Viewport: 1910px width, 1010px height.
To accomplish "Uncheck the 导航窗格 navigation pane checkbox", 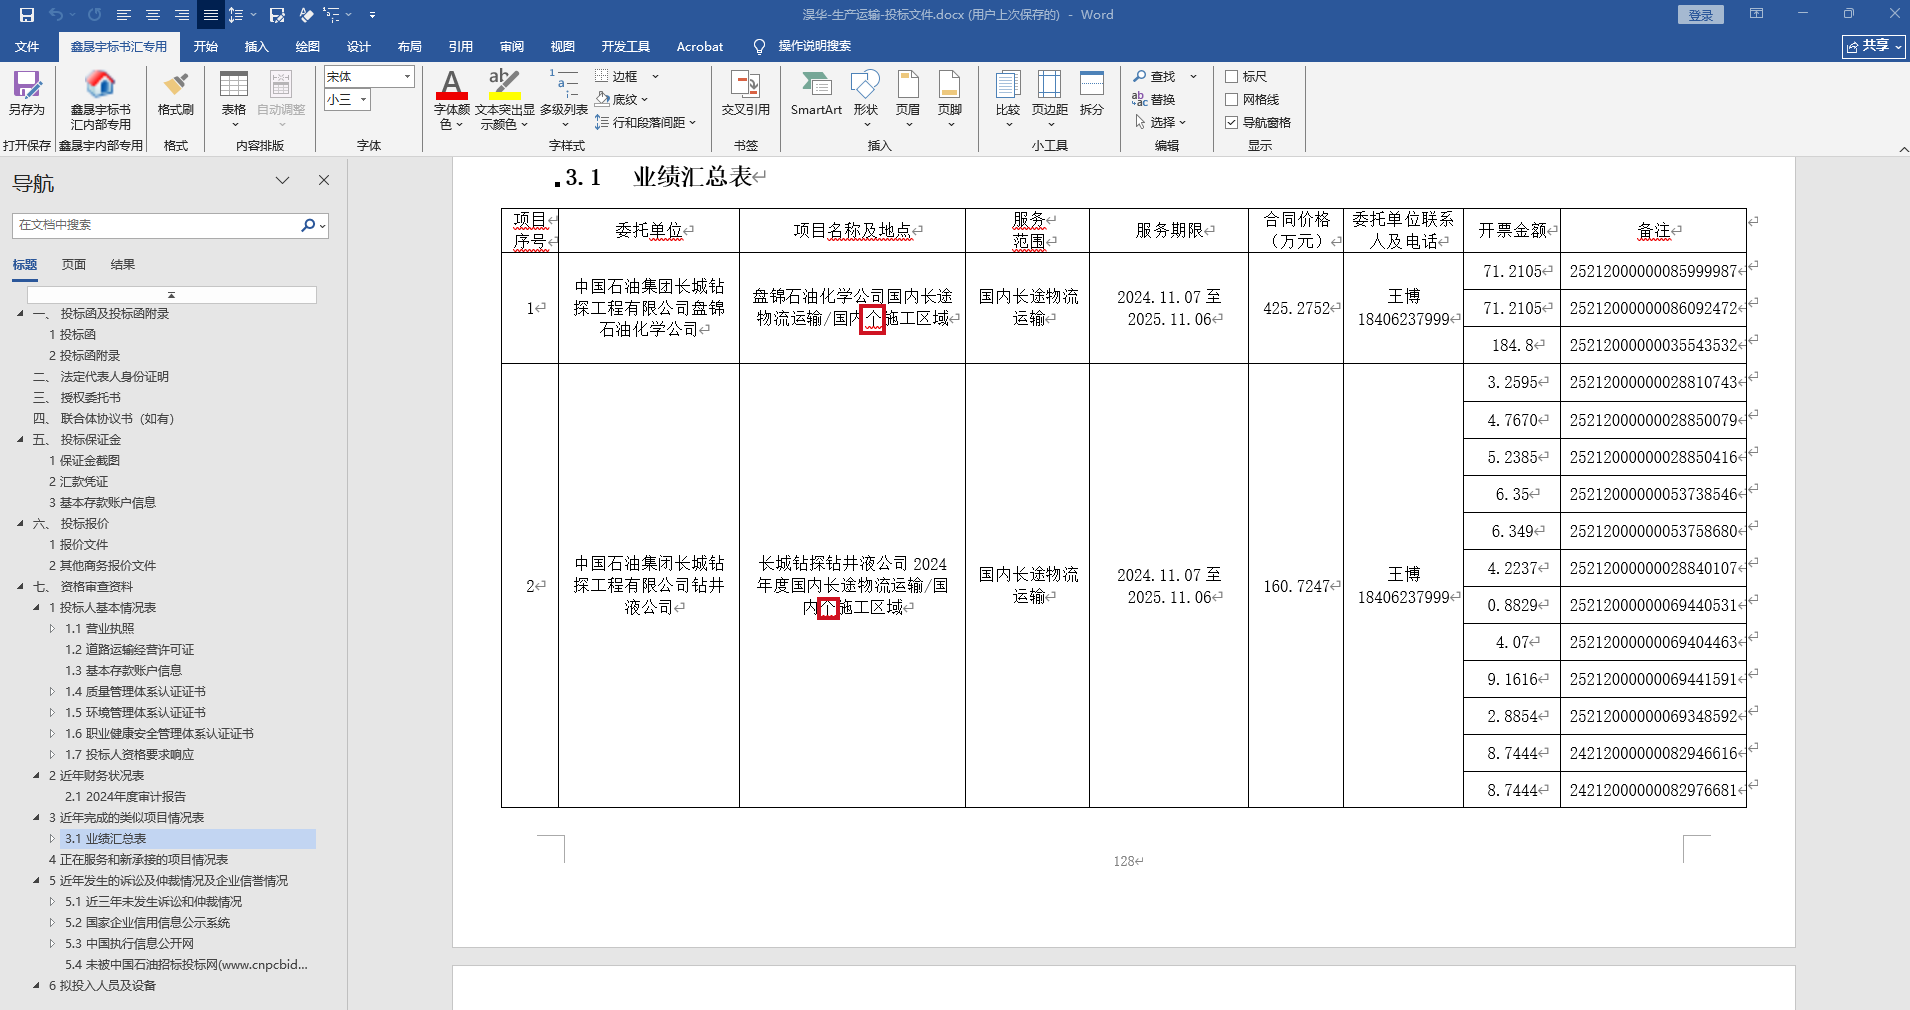I will (x=1232, y=122).
